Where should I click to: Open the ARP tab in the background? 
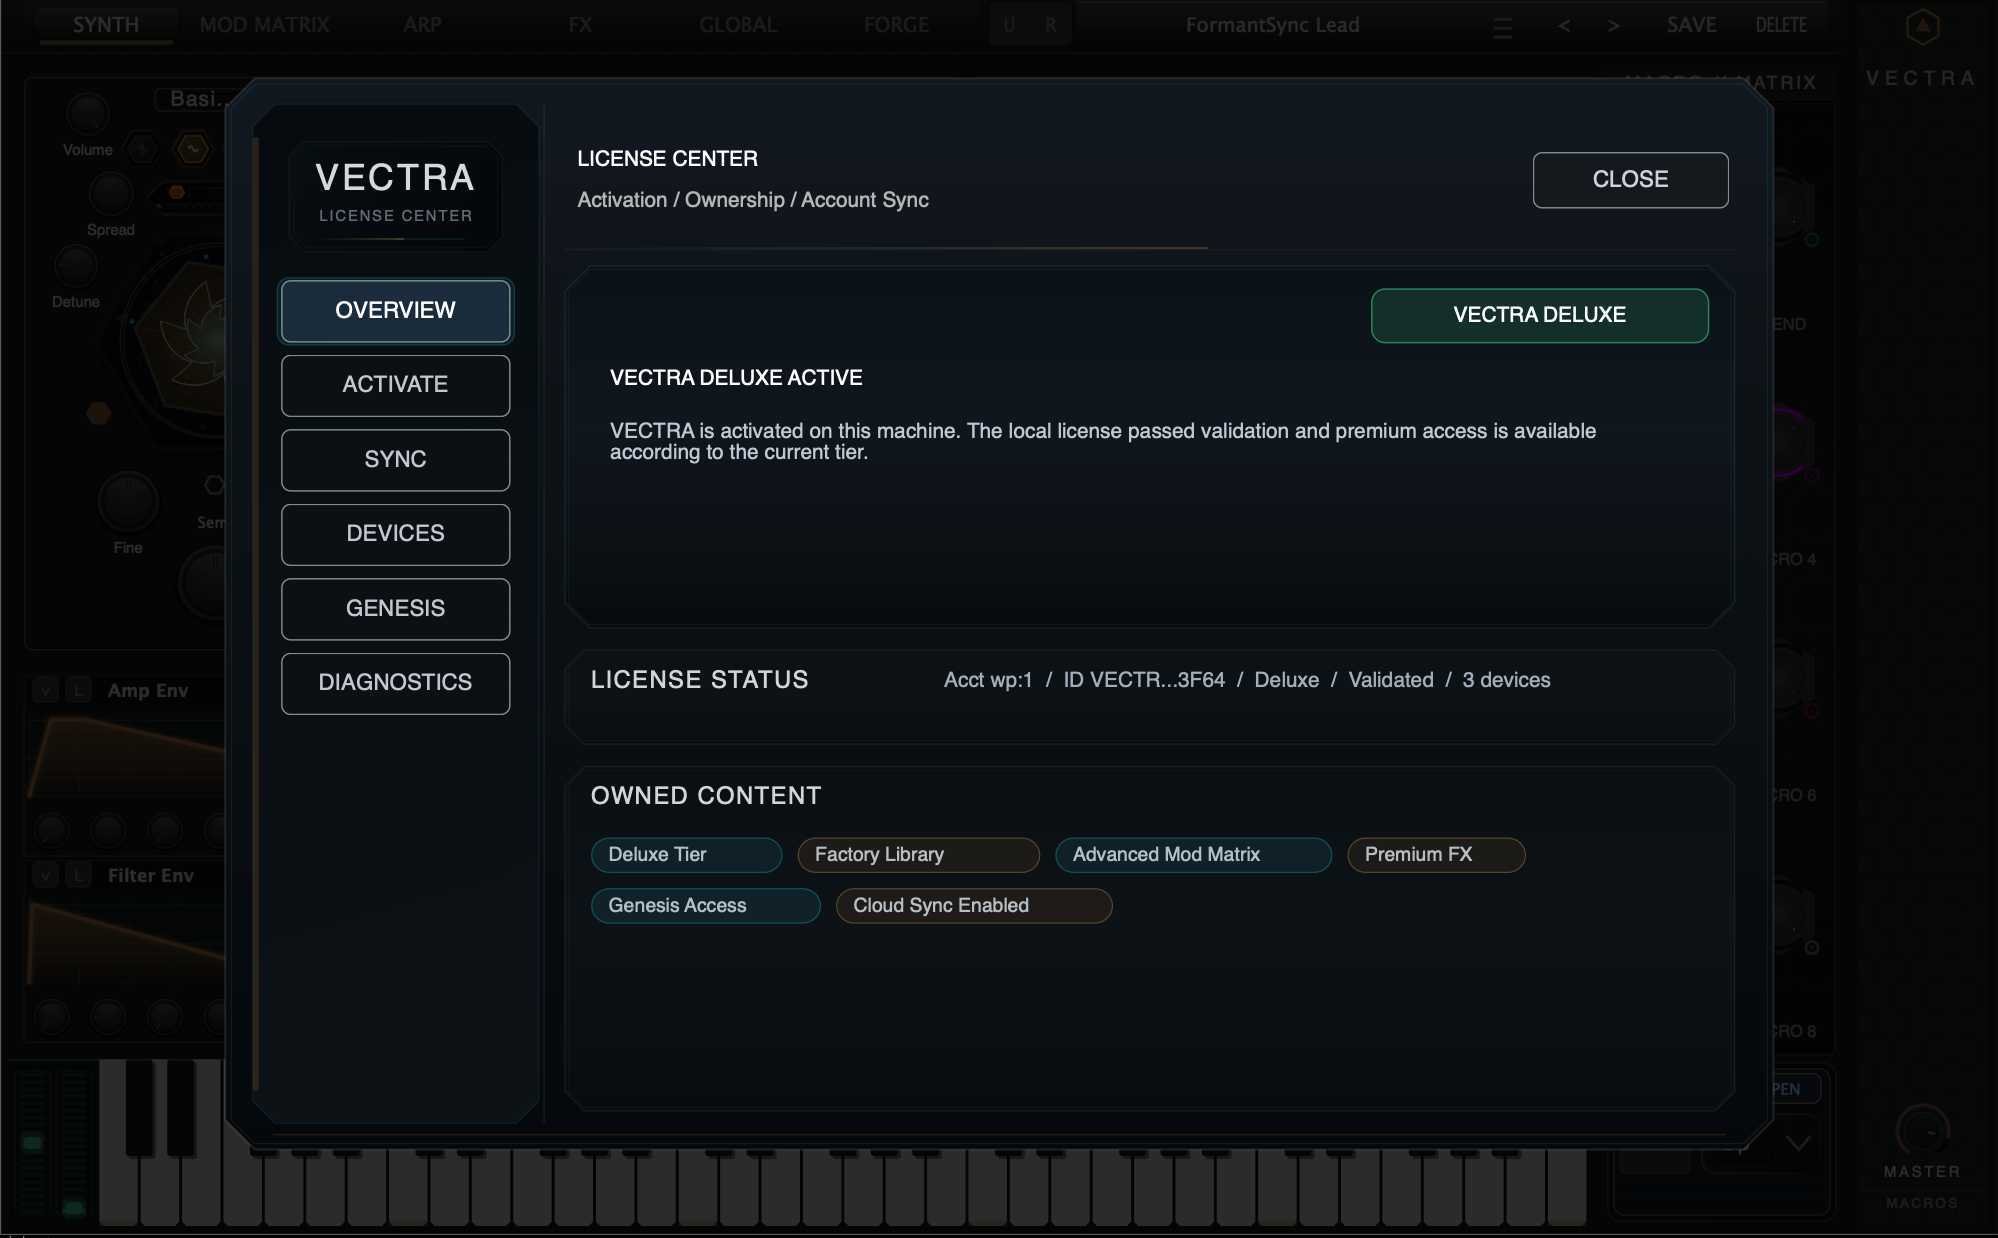[422, 25]
